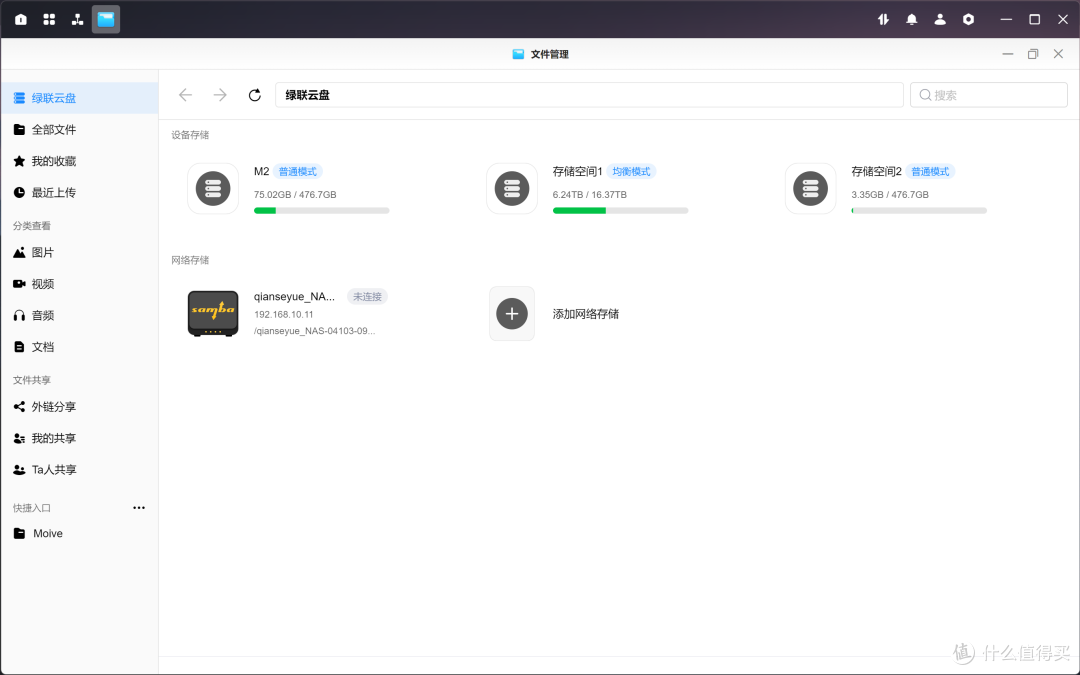This screenshot has width=1080, height=675.
Task: Open quick access options (three dots)
Action: pos(139,508)
